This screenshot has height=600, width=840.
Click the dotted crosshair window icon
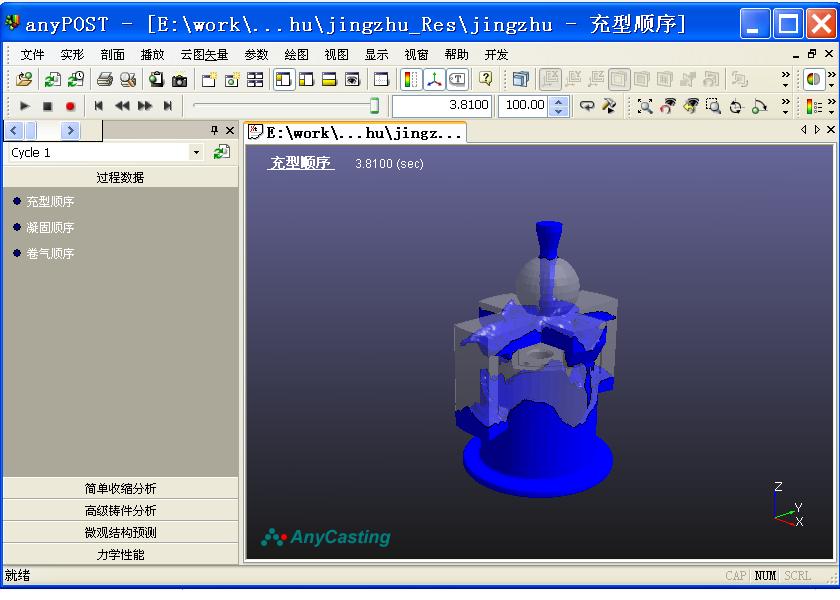381,80
